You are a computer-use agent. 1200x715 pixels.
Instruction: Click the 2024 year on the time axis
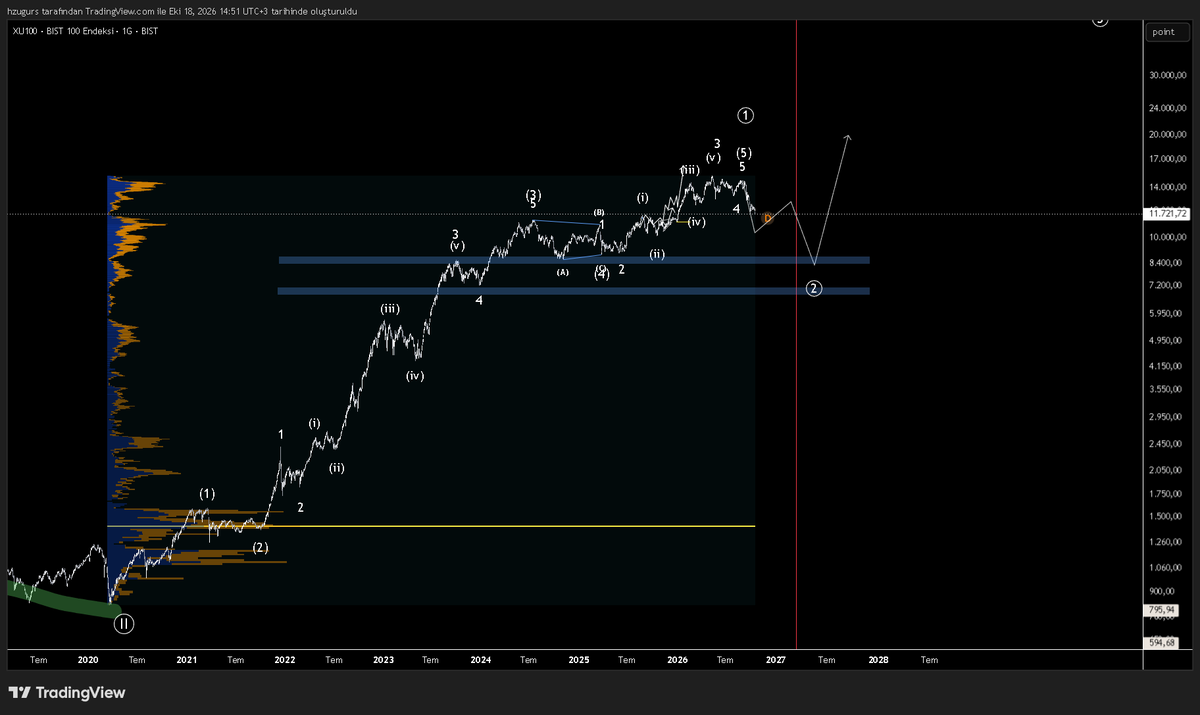point(481,660)
